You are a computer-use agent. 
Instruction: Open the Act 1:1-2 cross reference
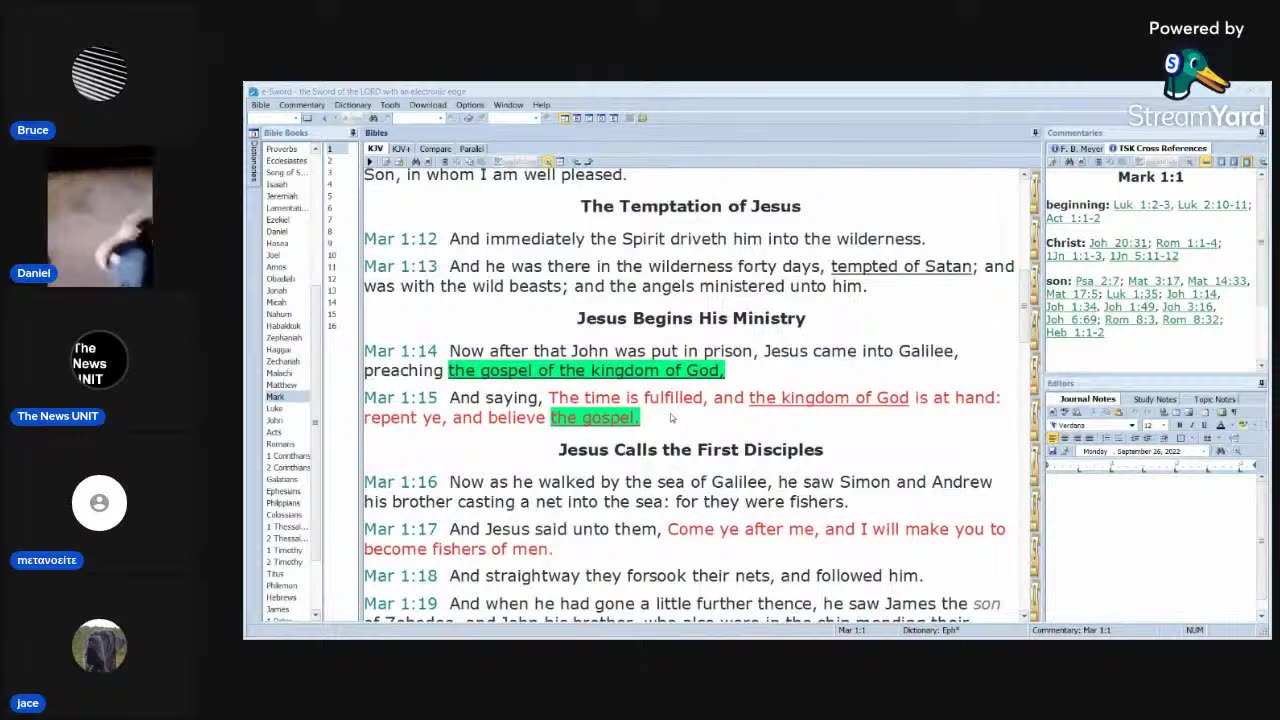click(1073, 218)
